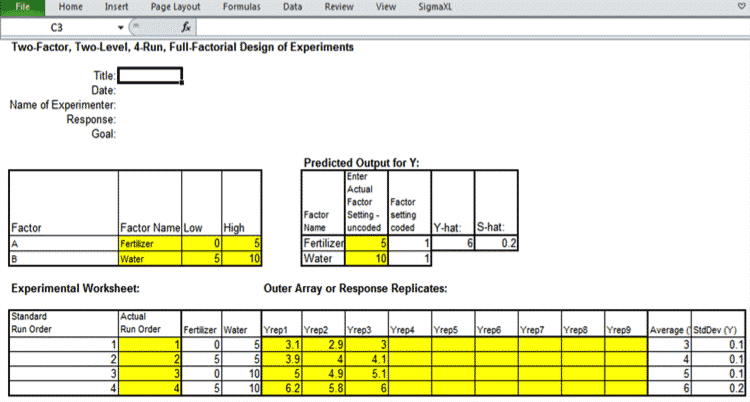Viewport: 750px width, 402px height.
Task: Open the File tab
Action: [22, 7]
